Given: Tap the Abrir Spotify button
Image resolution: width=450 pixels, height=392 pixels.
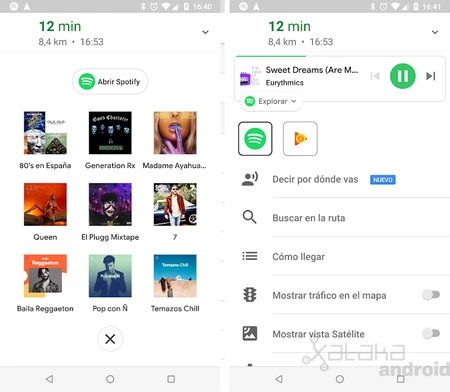Looking at the screenshot, I should tap(110, 81).
